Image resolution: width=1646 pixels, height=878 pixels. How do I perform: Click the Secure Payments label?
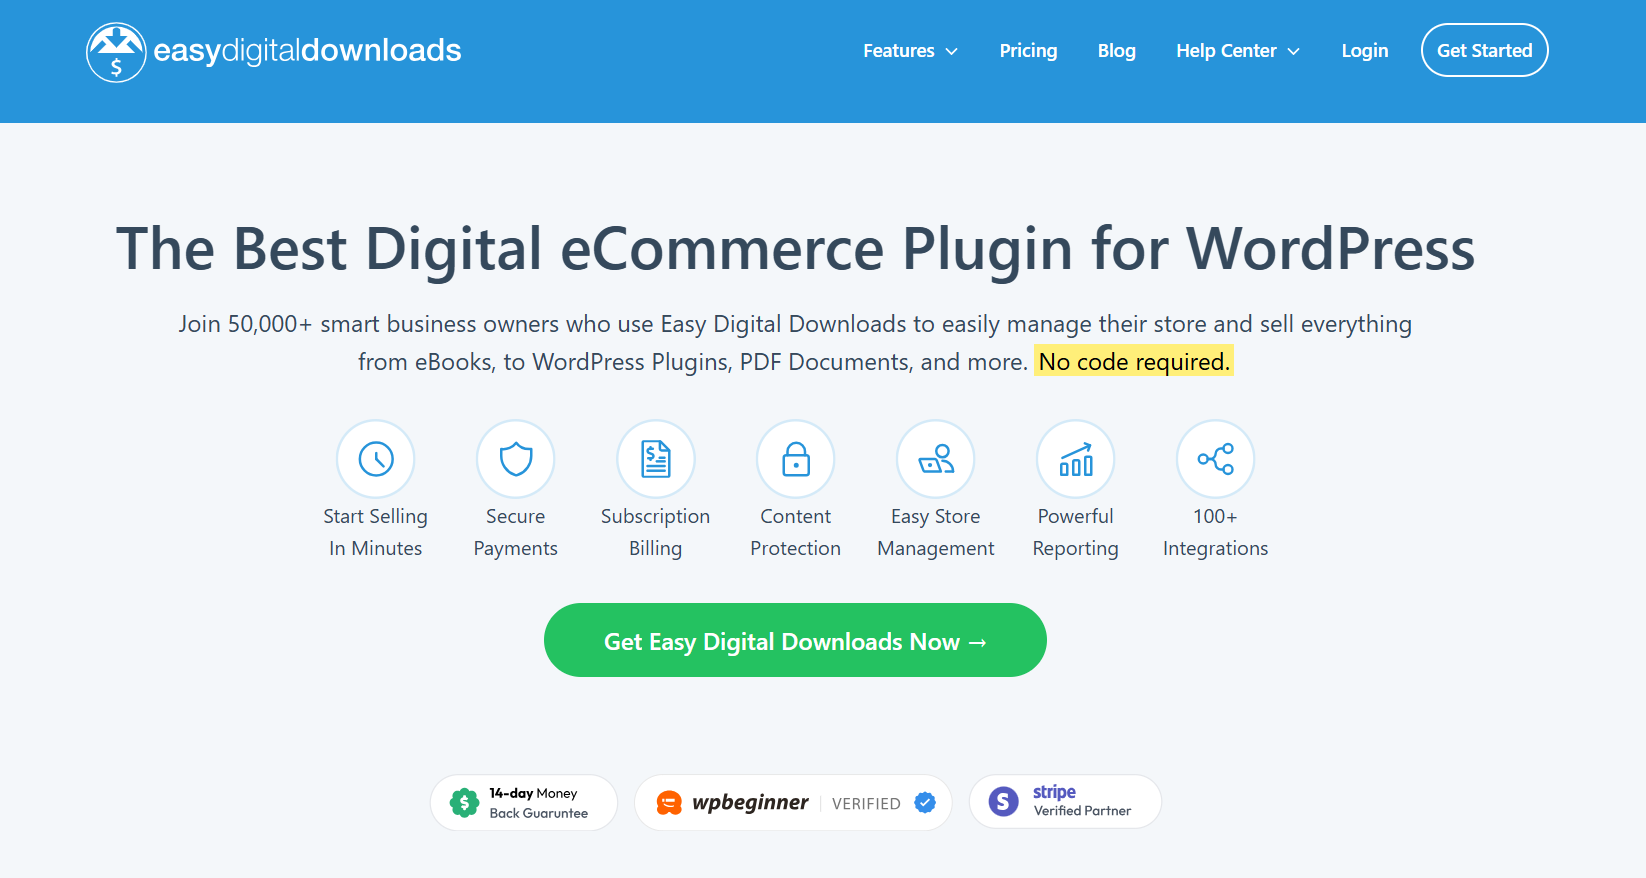[x=516, y=532]
